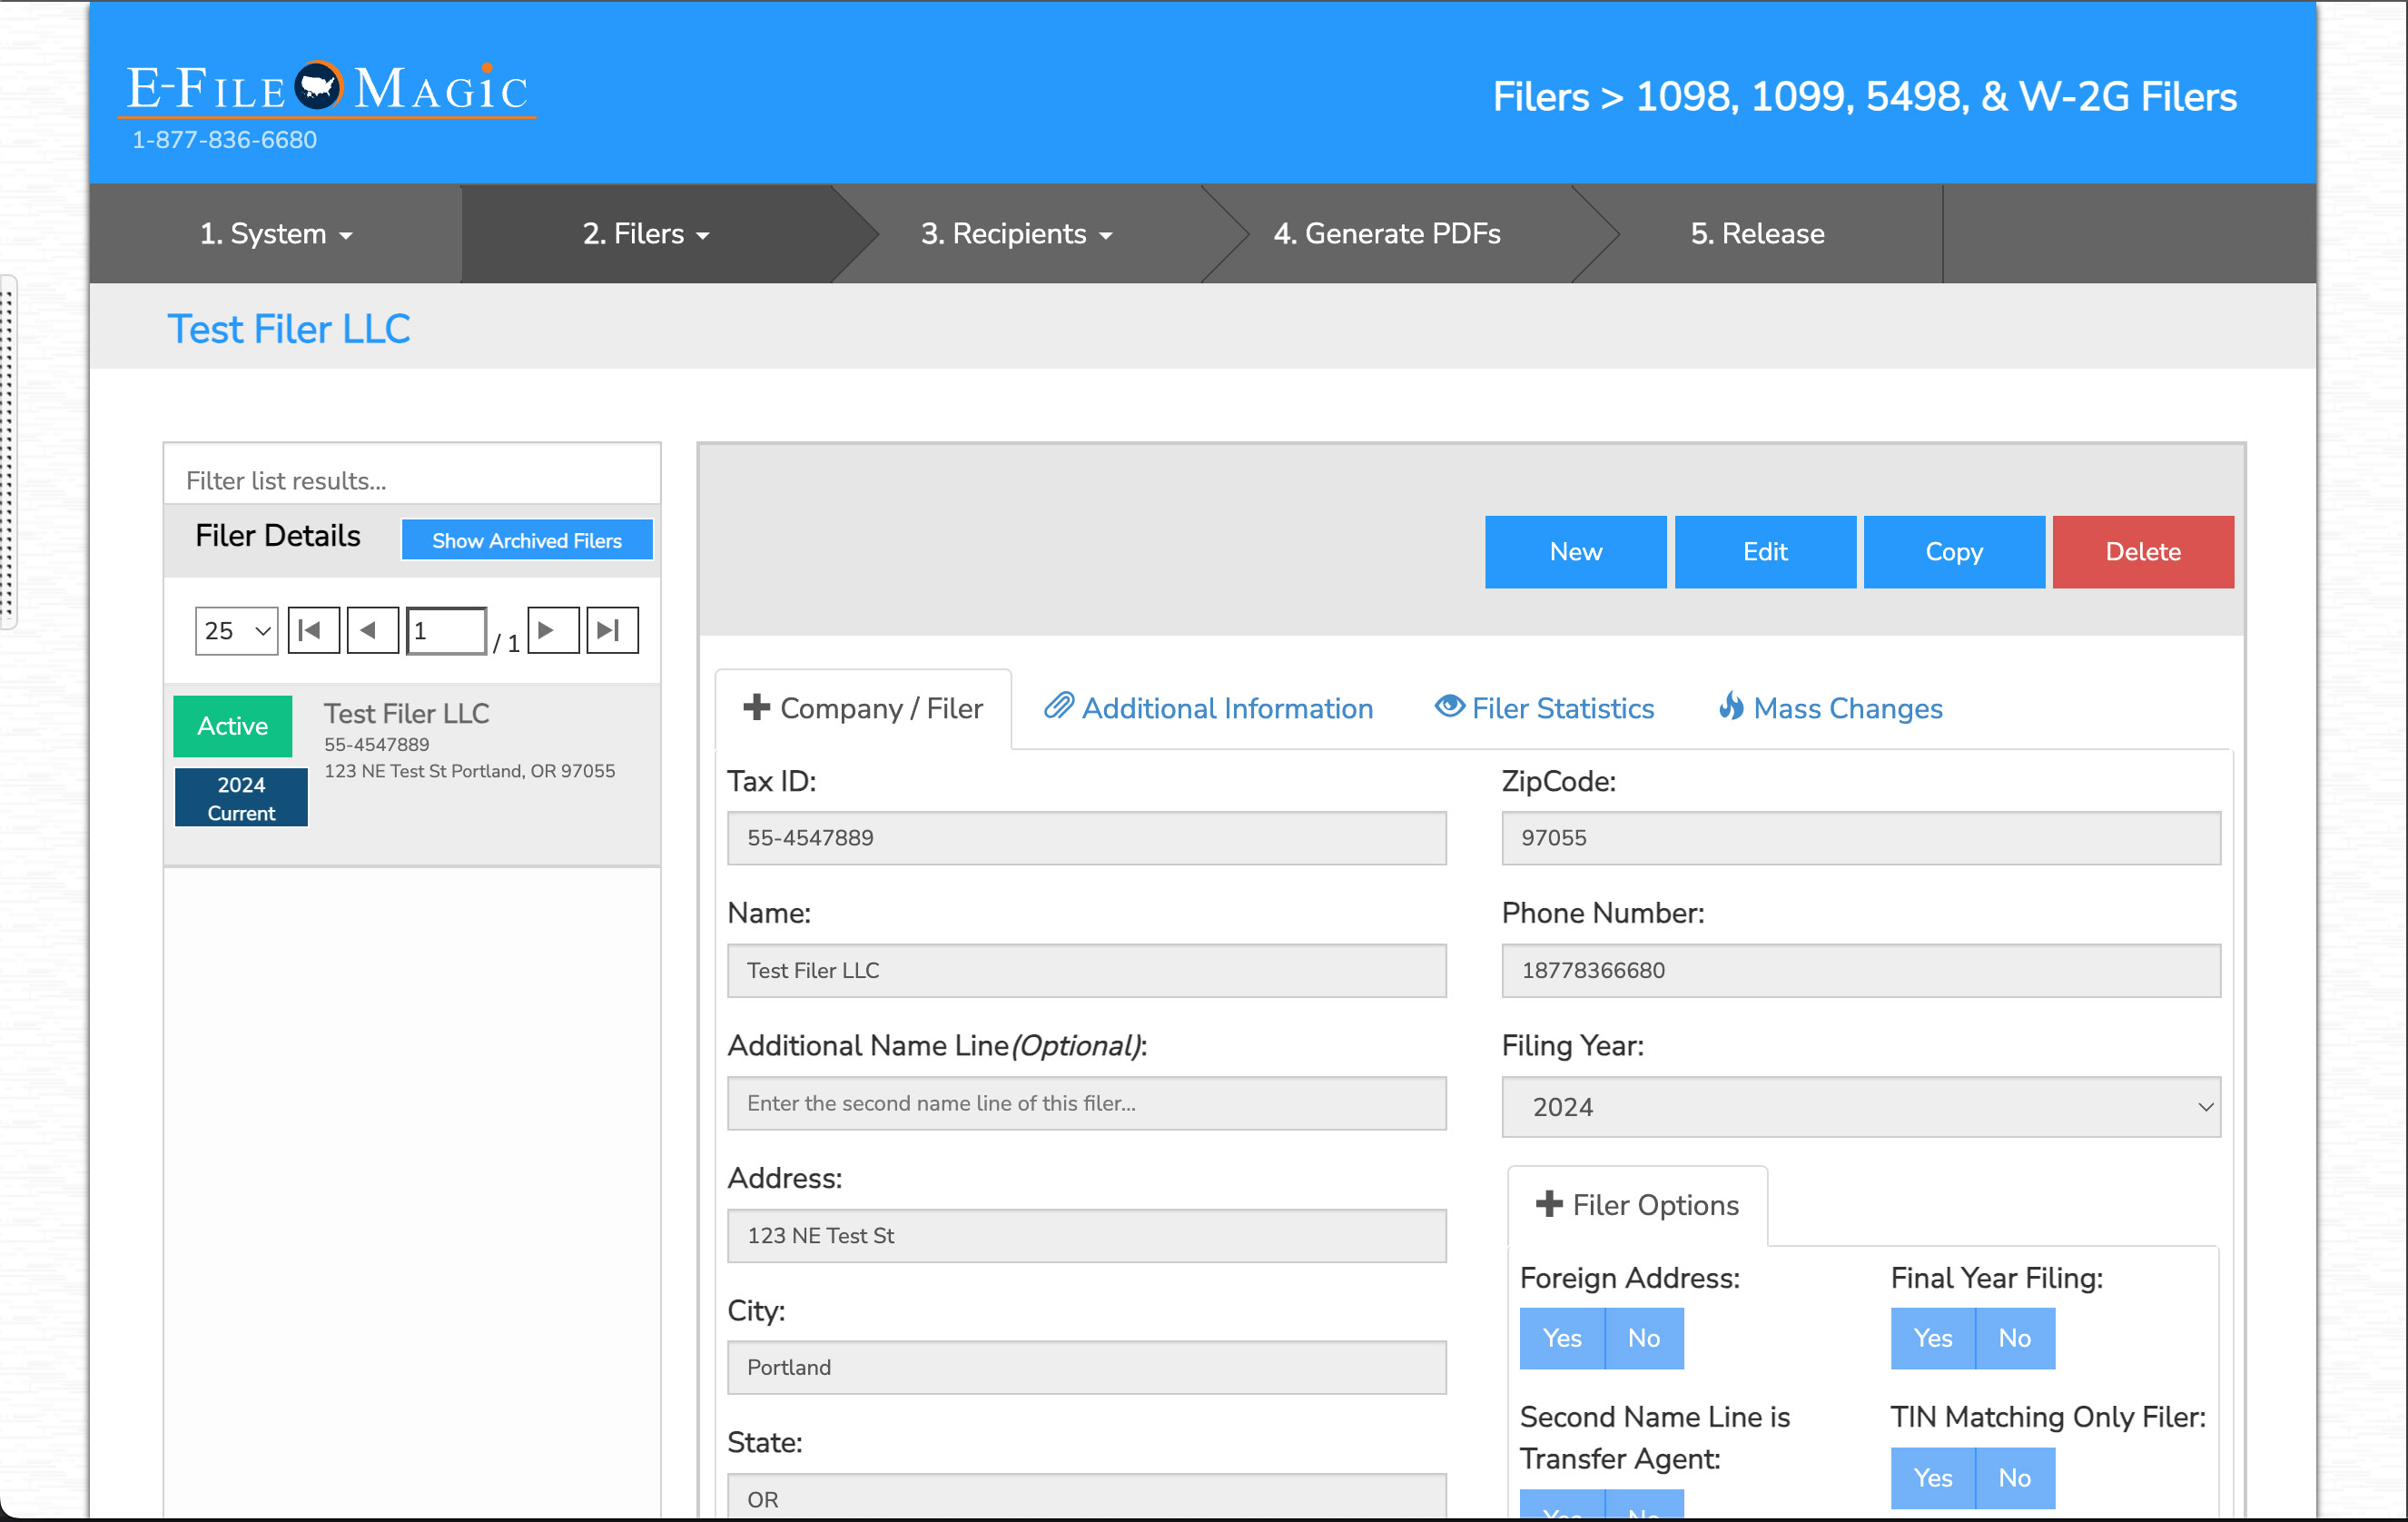Set TIN Matching Only Filer to Yes
Screen dimensions: 2408x1522
coord(1931,1478)
